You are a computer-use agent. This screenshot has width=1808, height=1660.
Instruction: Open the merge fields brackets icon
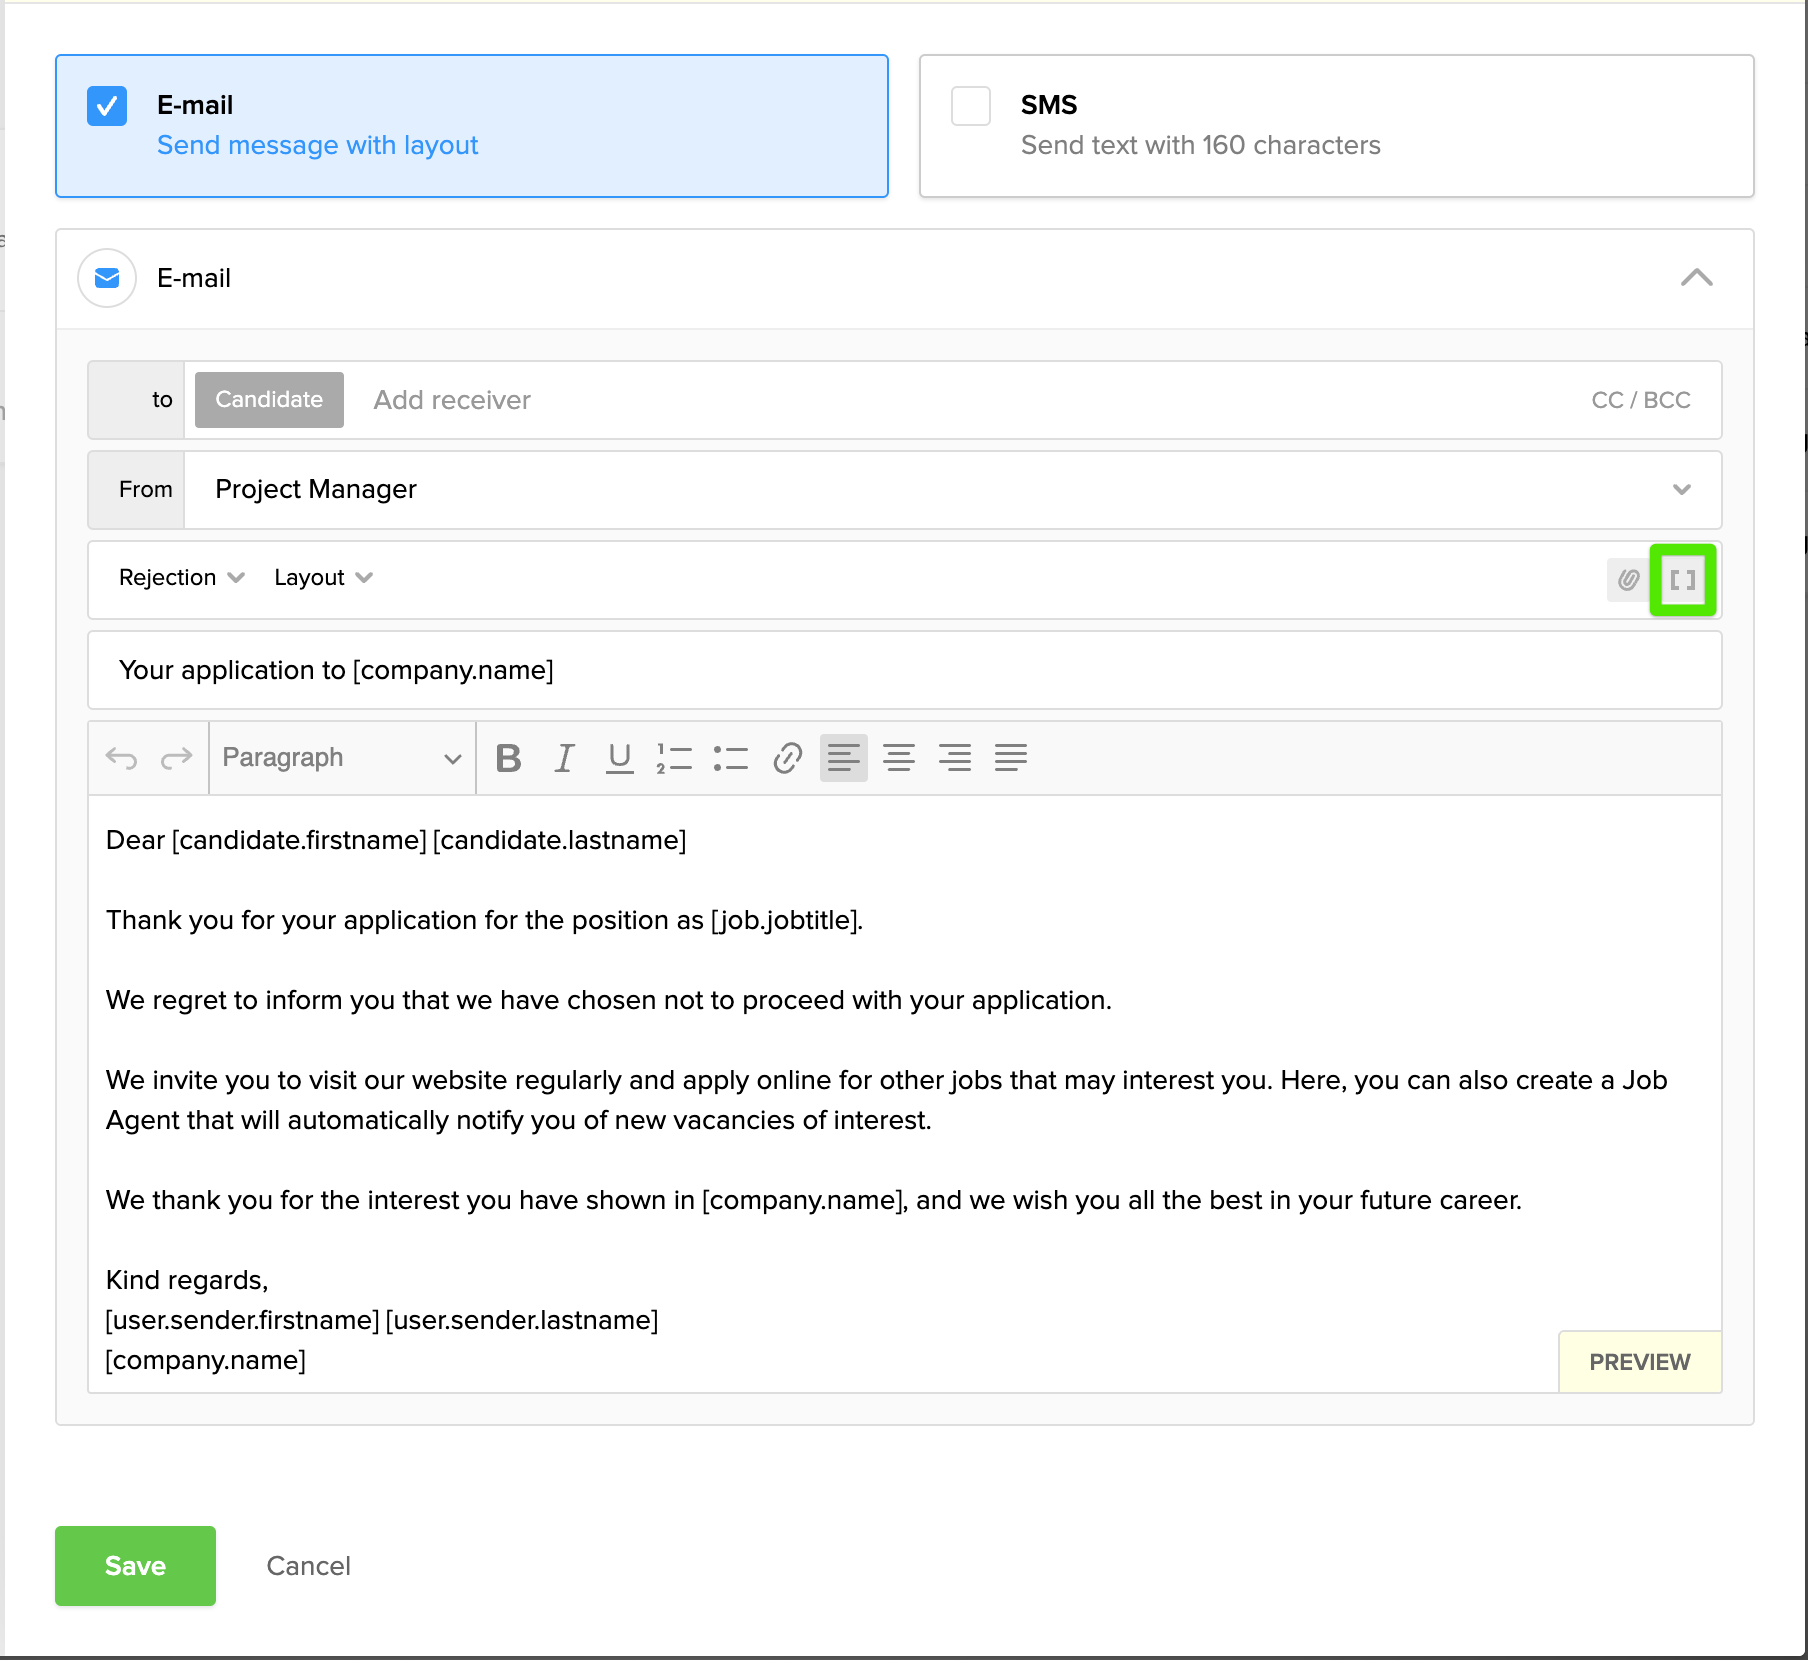tap(1682, 580)
